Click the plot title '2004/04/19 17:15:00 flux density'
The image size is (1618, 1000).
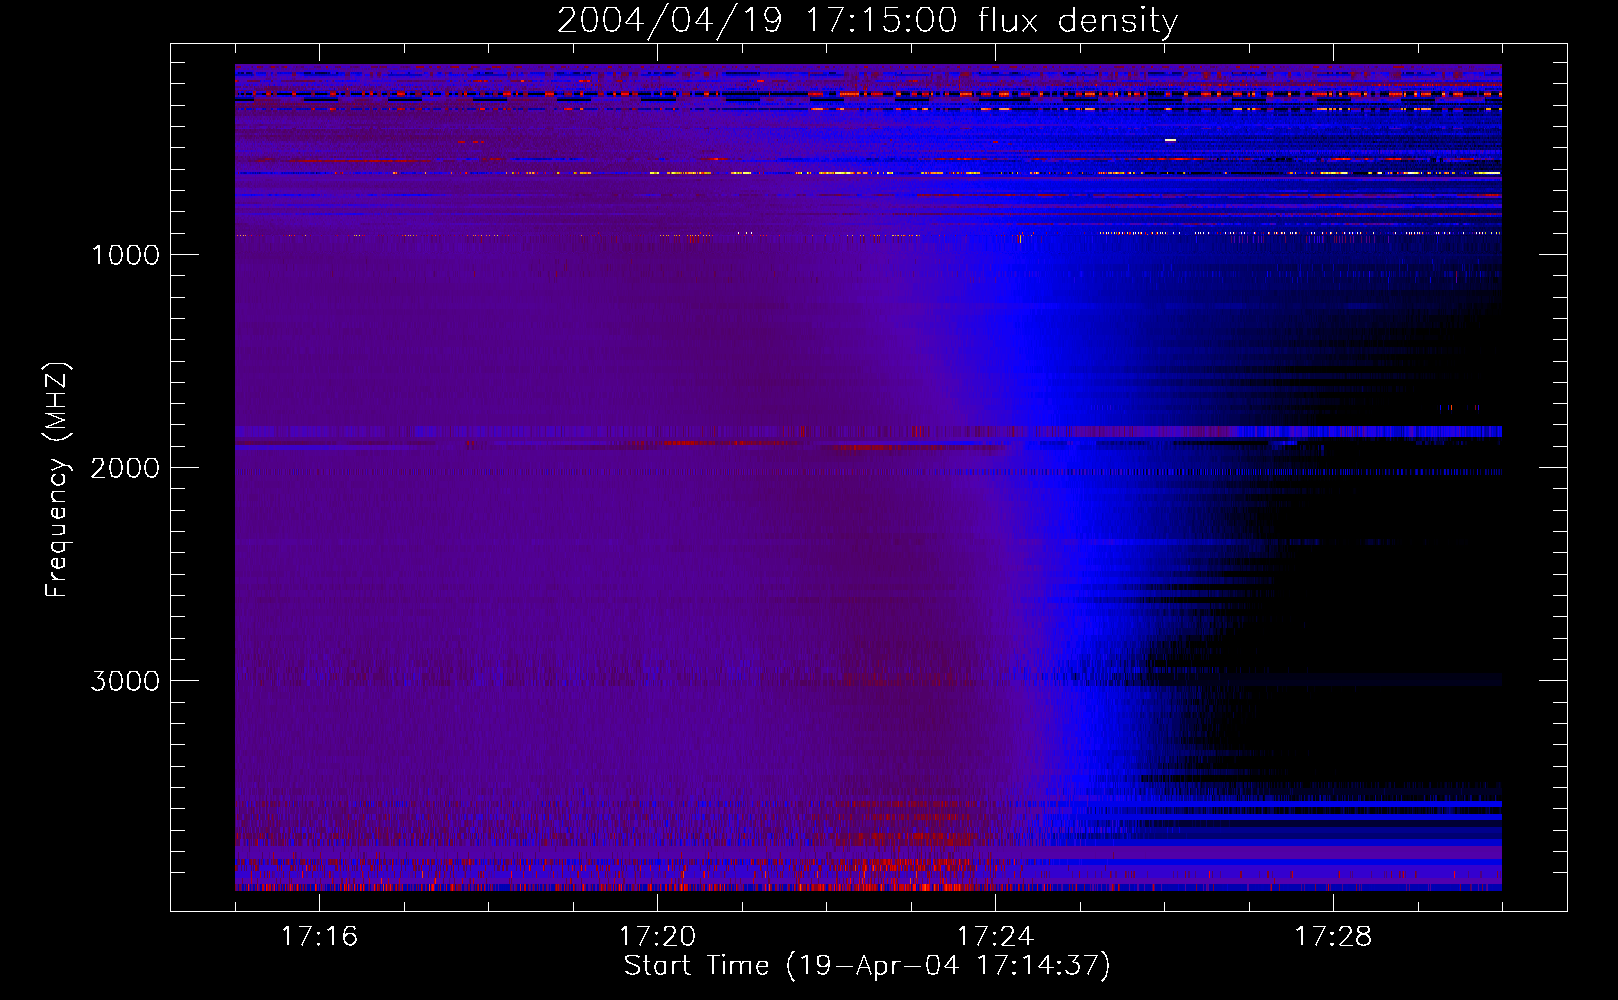867,21
